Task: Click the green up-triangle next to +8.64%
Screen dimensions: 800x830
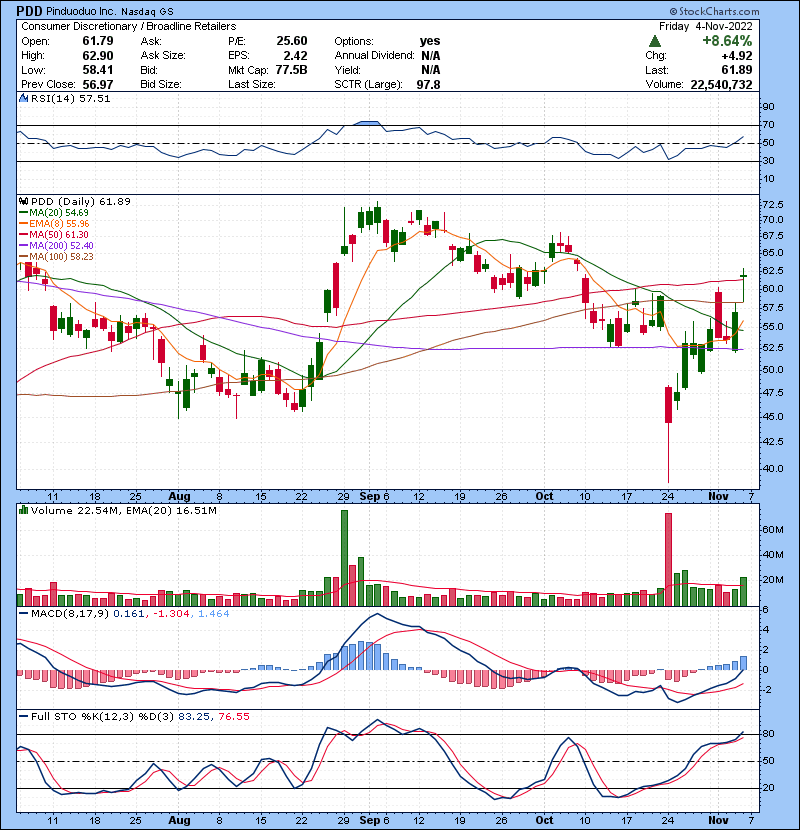Action: tap(654, 41)
